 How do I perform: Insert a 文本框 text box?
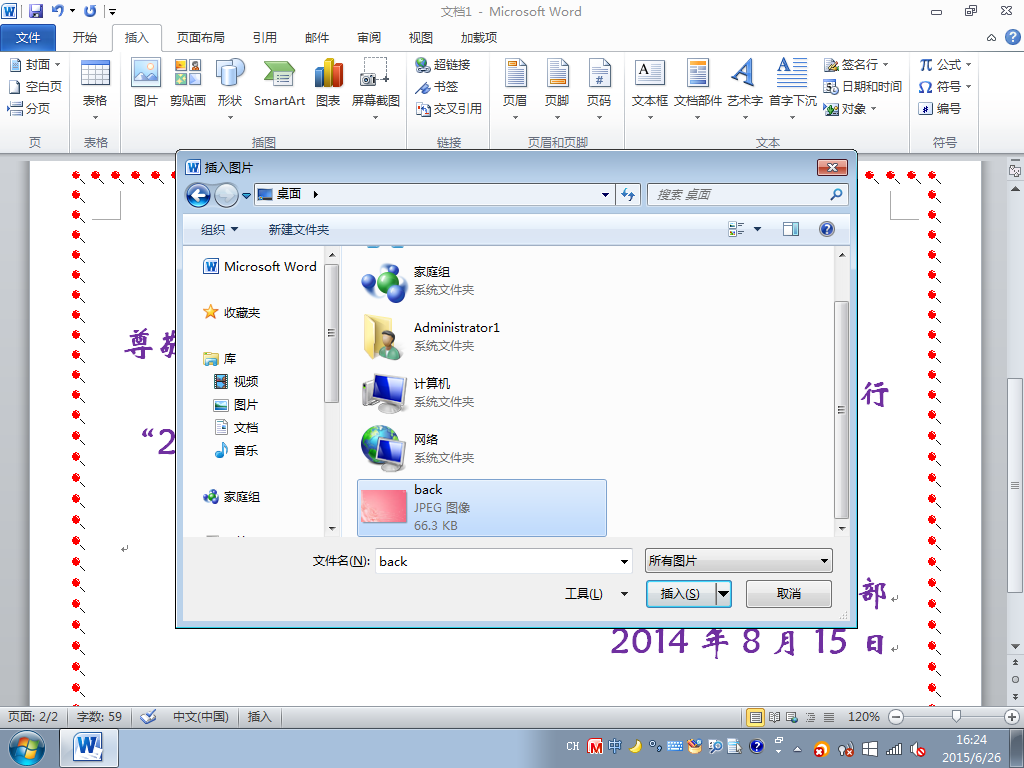click(650, 88)
